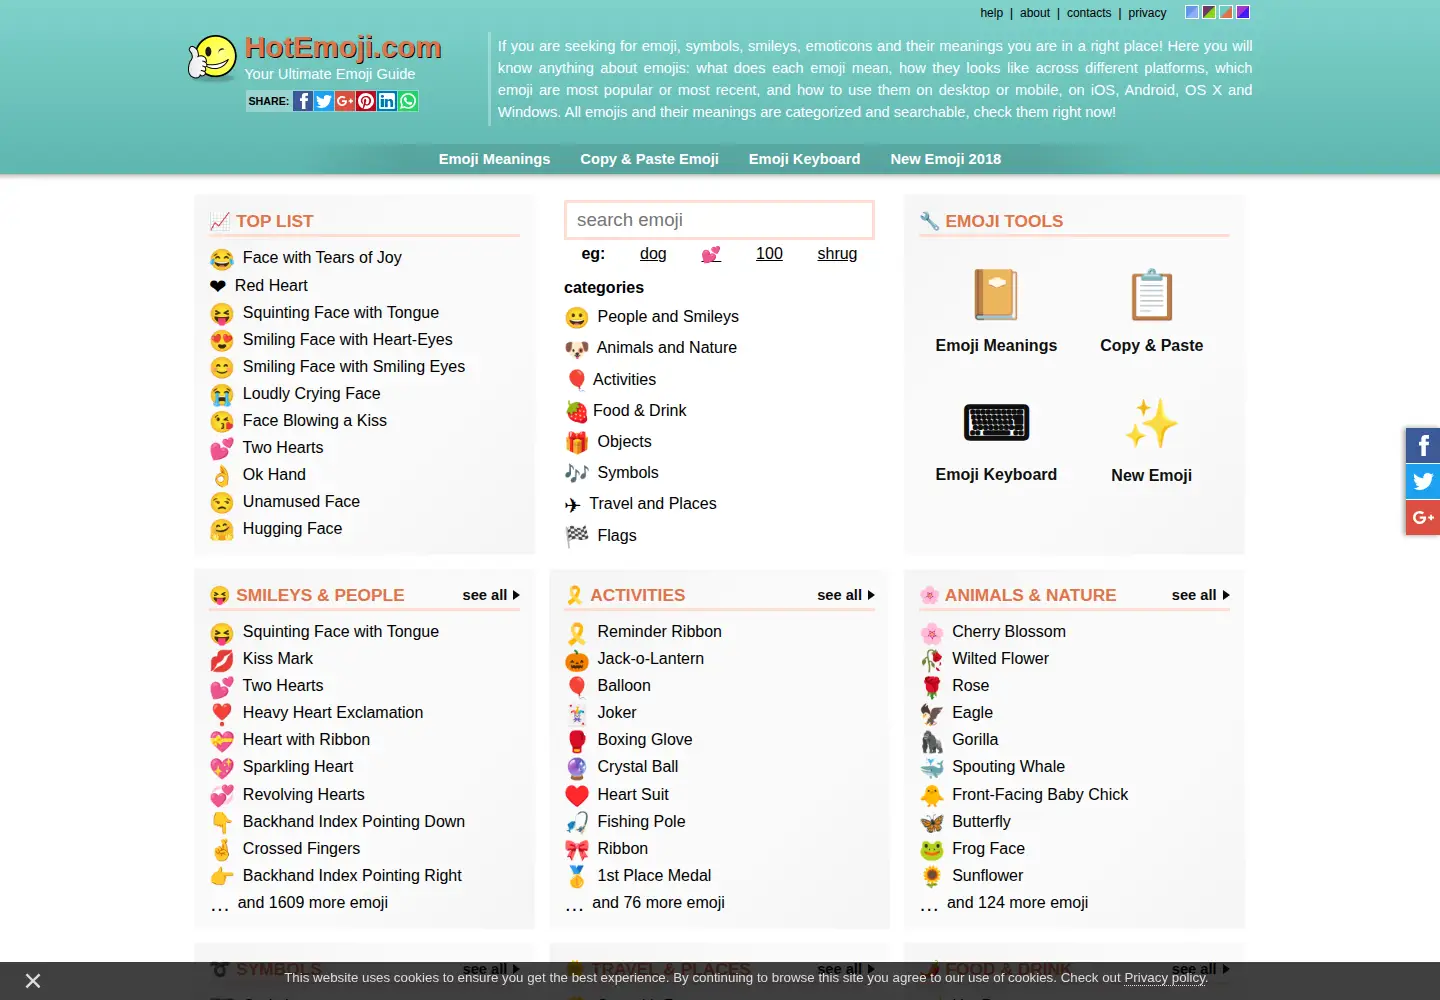1440x1000 pixels.
Task: Open Emoji Meanings in the navigation bar
Action: [x=494, y=159]
